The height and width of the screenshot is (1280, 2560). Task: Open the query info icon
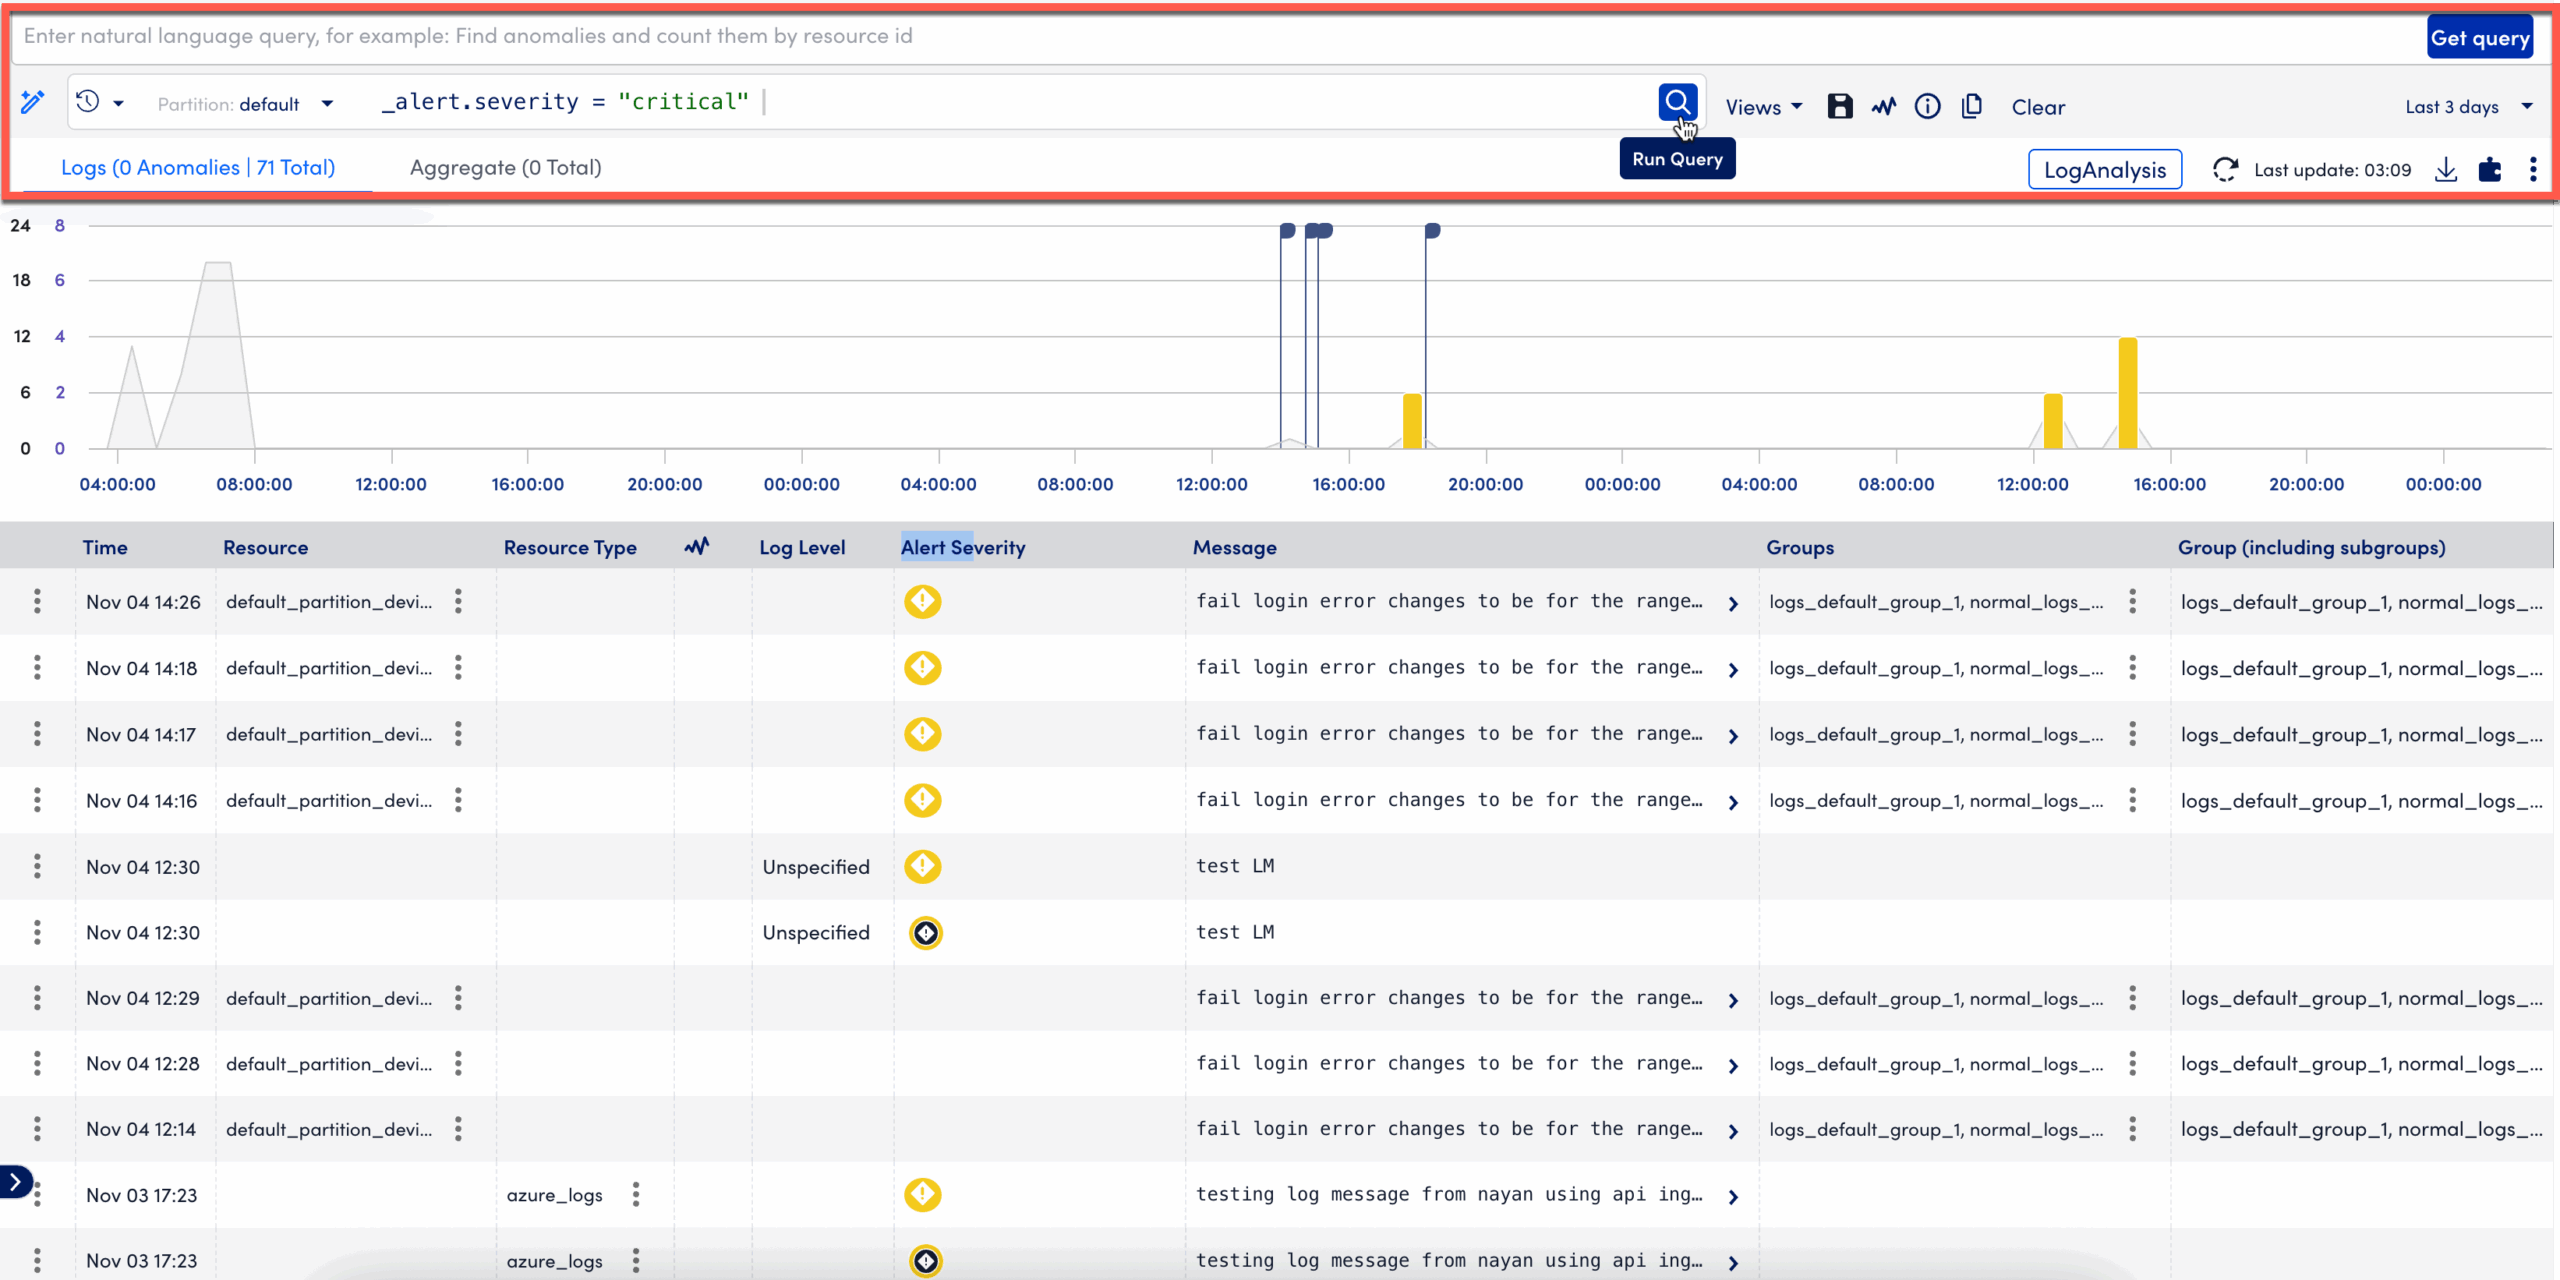[1928, 106]
